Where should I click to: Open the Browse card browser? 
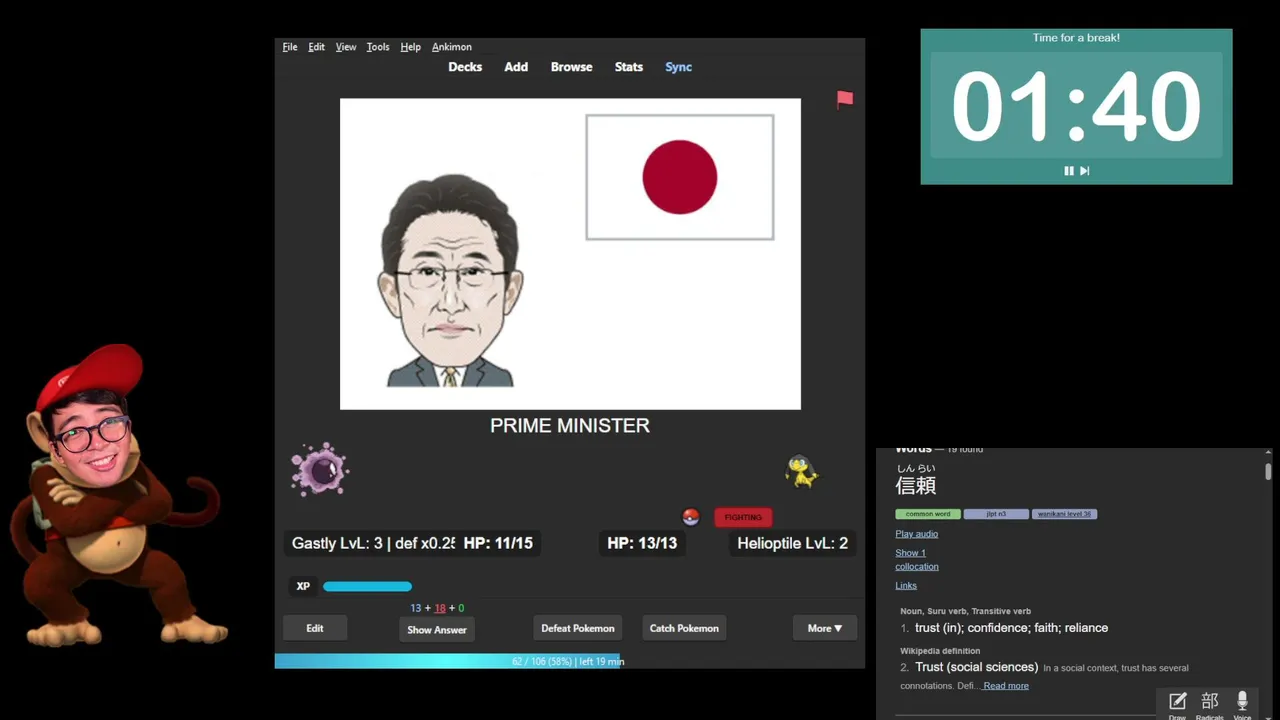[x=571, y=67]
